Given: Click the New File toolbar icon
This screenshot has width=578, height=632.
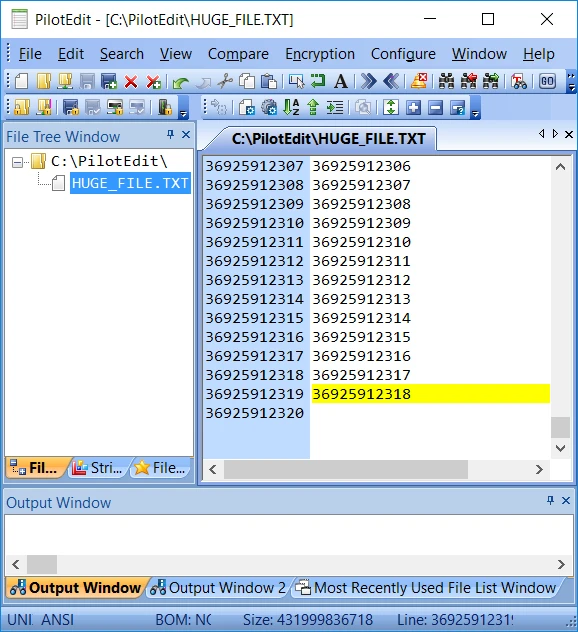Looking at the screenshot, I should [22, 81].
